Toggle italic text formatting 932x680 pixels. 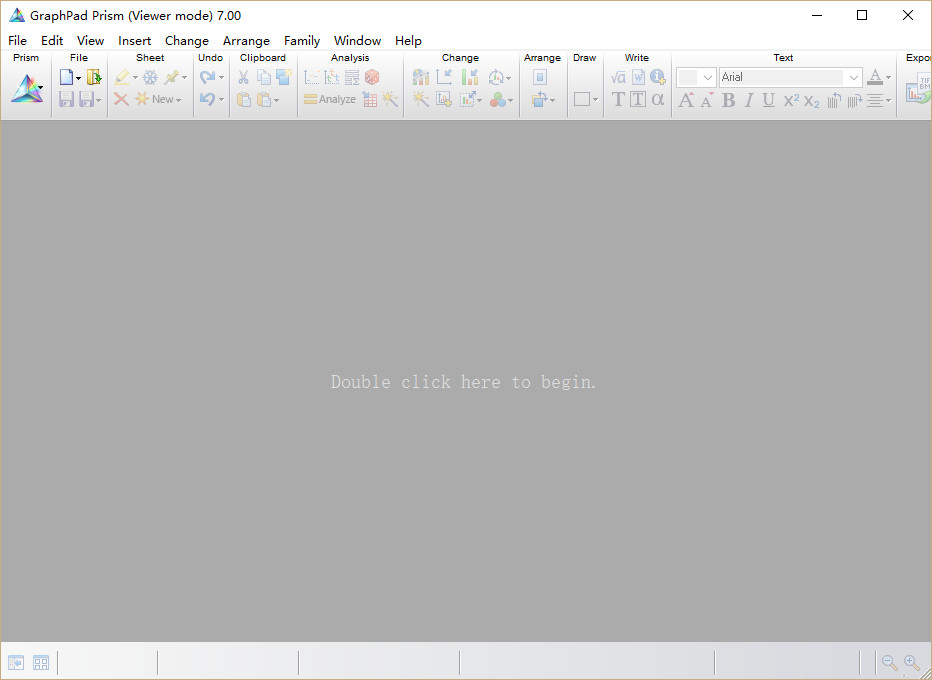point(748,100)
